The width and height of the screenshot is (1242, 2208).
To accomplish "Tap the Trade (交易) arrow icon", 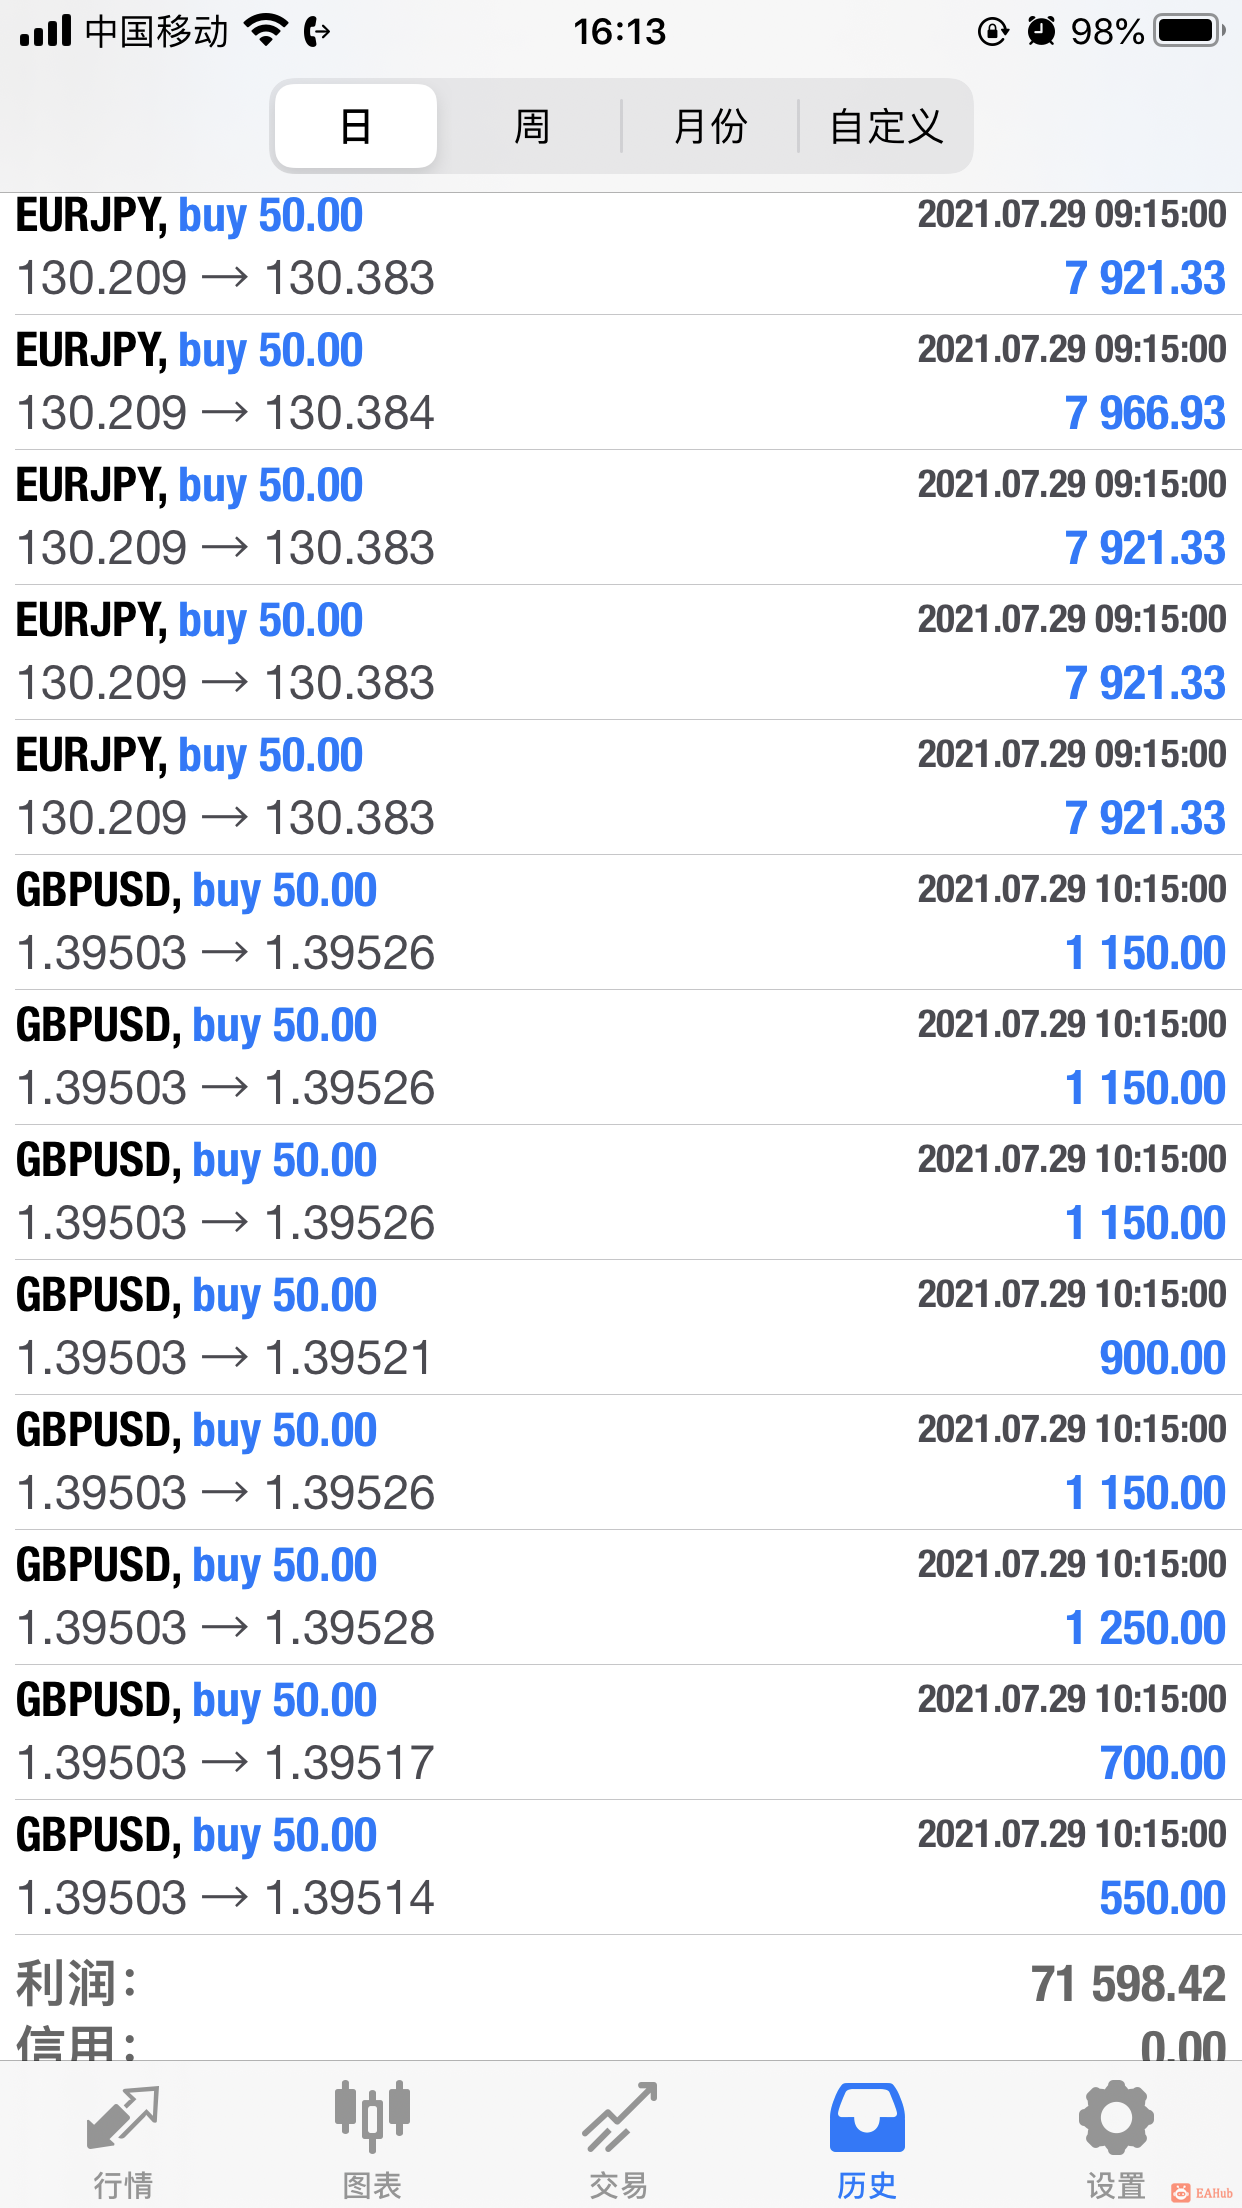I will pyautogui.click(x=620, y=2116).
